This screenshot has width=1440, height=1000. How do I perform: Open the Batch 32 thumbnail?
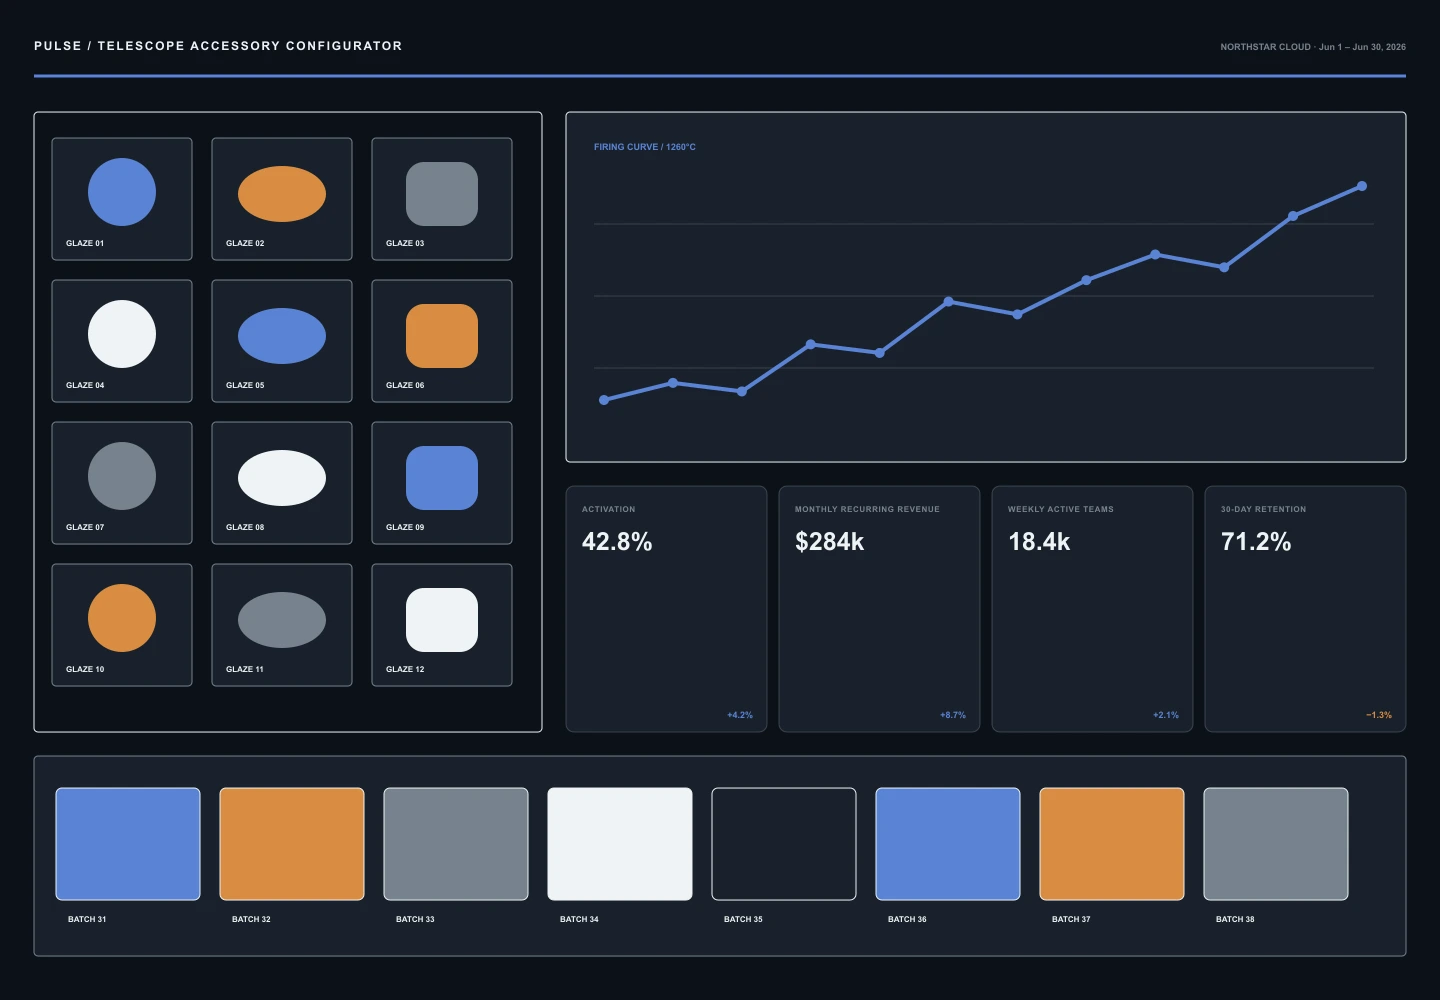[x=292, y=844]
